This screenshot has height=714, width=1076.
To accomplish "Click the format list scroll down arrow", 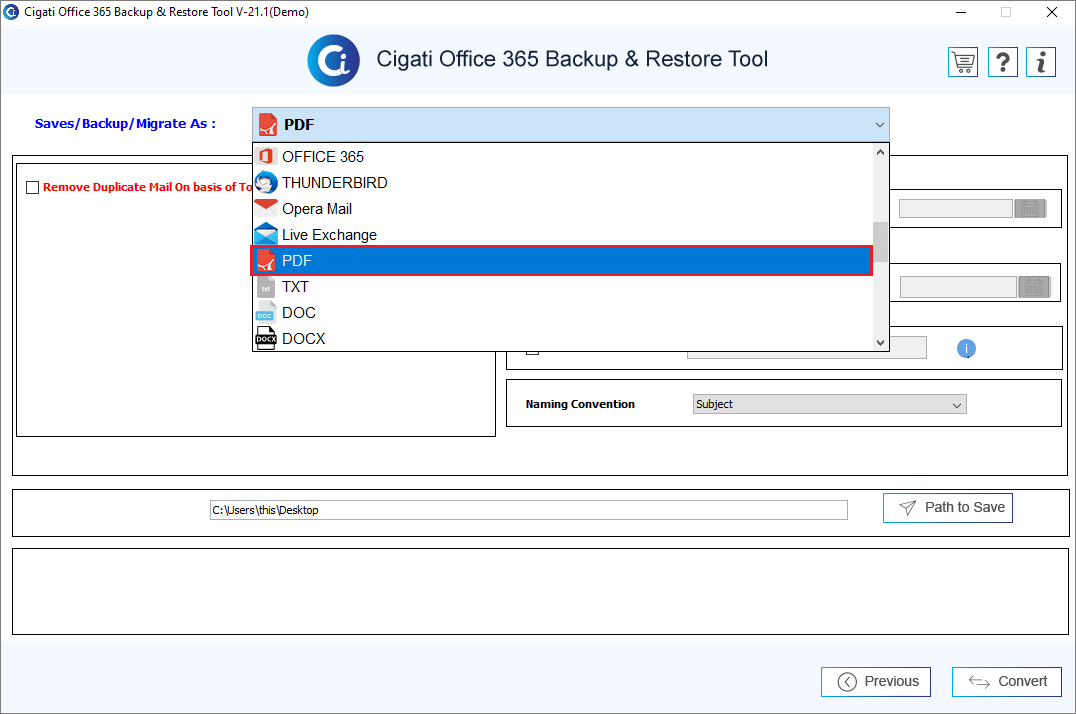I will tap(880, 343).
